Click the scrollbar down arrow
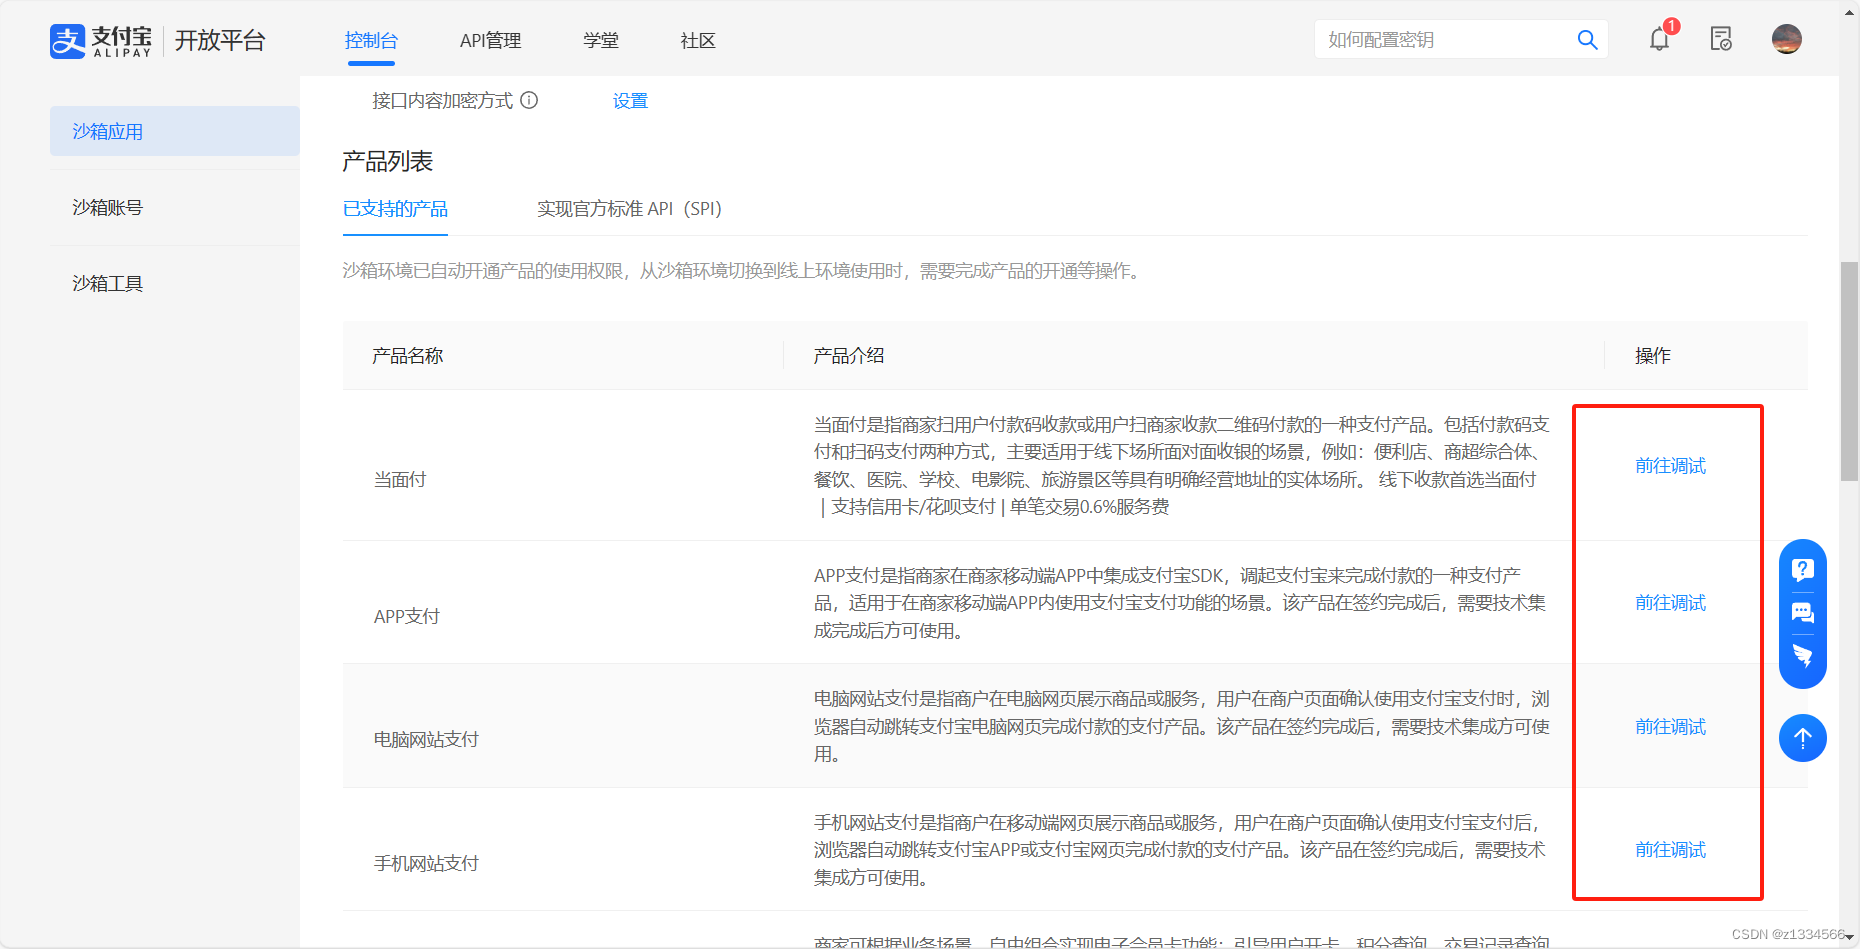The width and height of the screenshot is (1860, 949). point(1850,939)
